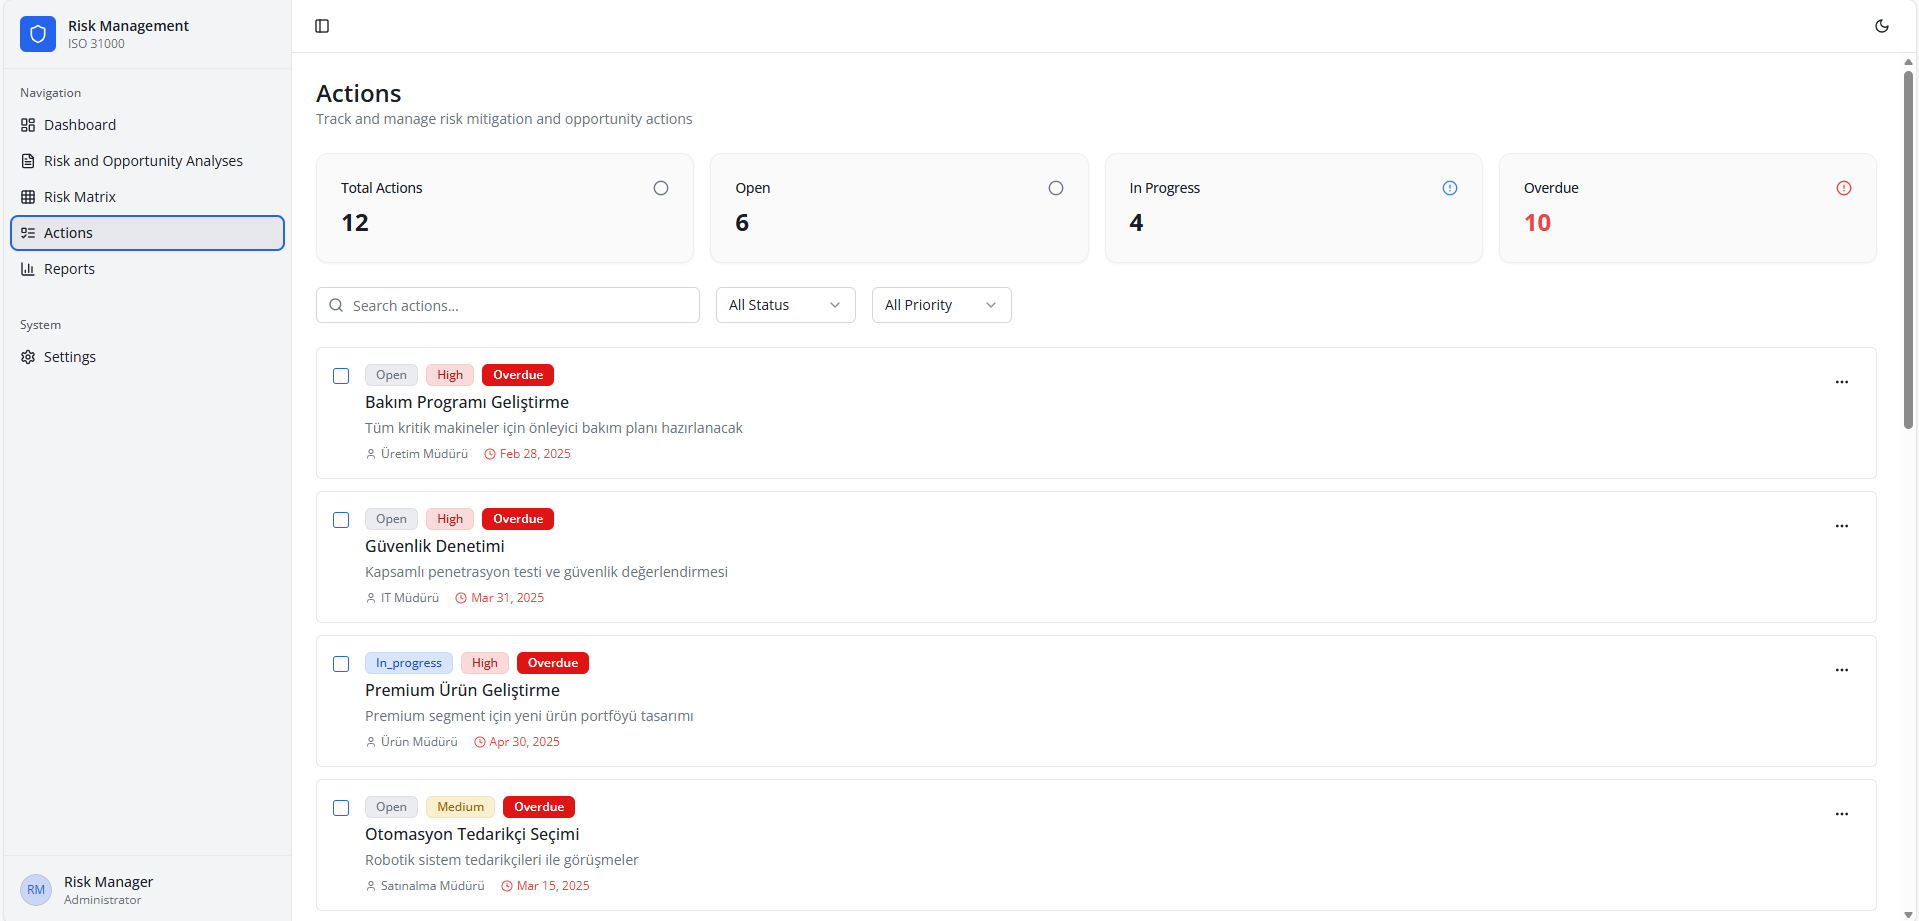Check the Otomasyon Tedarikçi Seçimi checkbox
The height and width of the screenshot is (921, 1919).
(341, 808)
